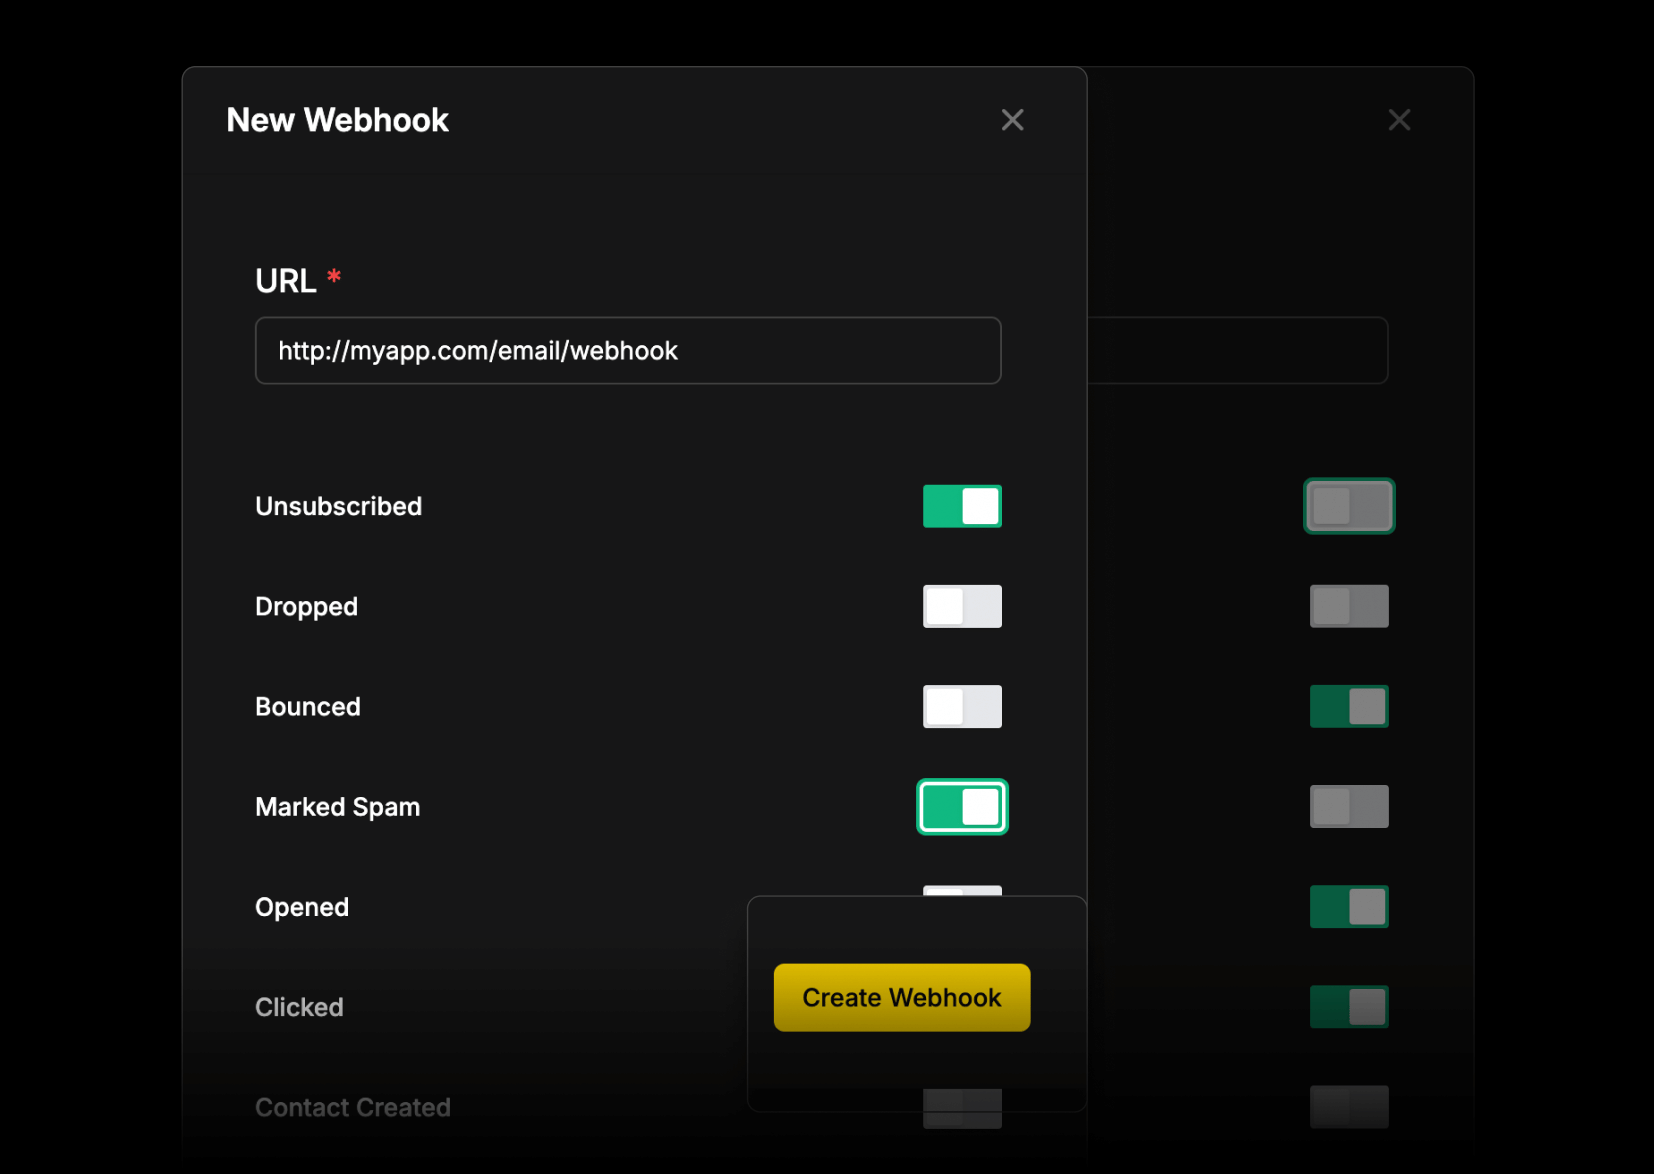
Task: Close the New Webhook dialog
Action: pos(1012,120)
